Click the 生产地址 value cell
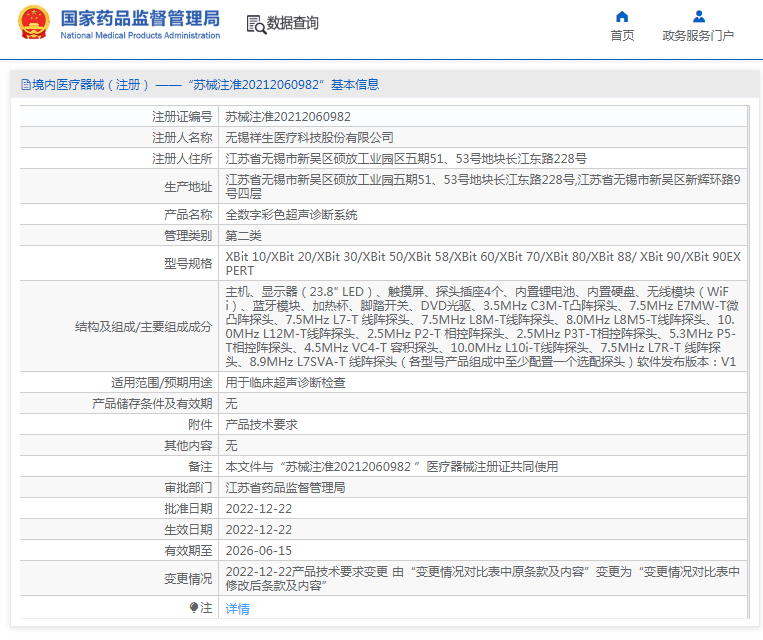763x640 pixels. 483,186
